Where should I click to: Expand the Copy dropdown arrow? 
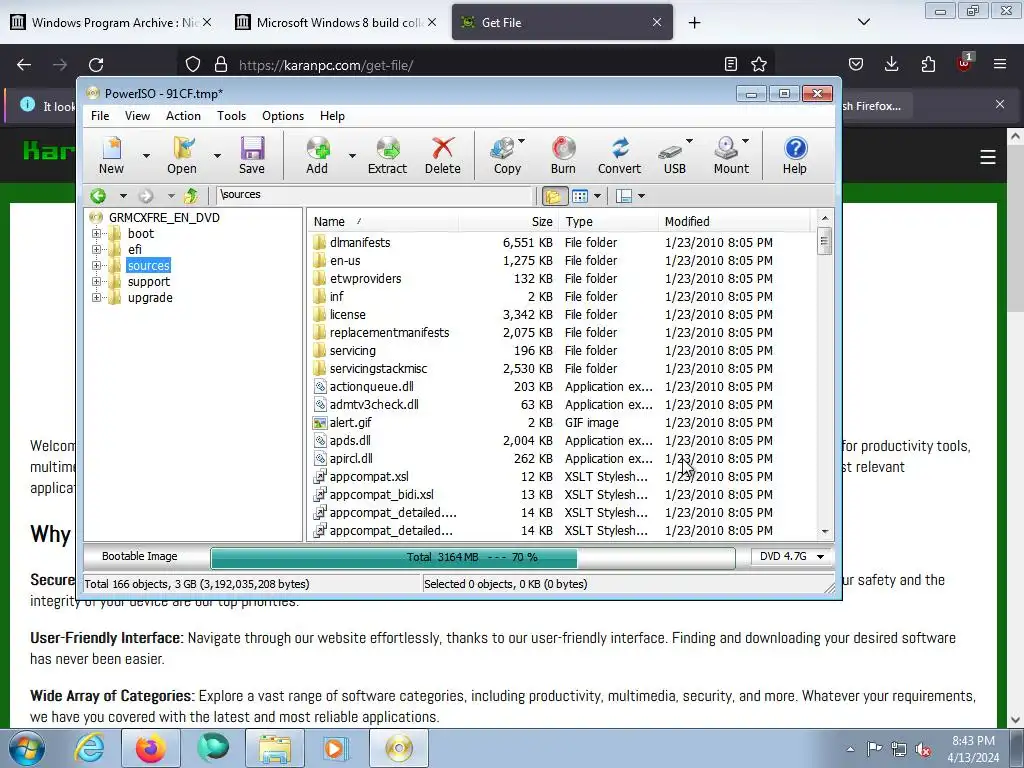coord(521,140)
